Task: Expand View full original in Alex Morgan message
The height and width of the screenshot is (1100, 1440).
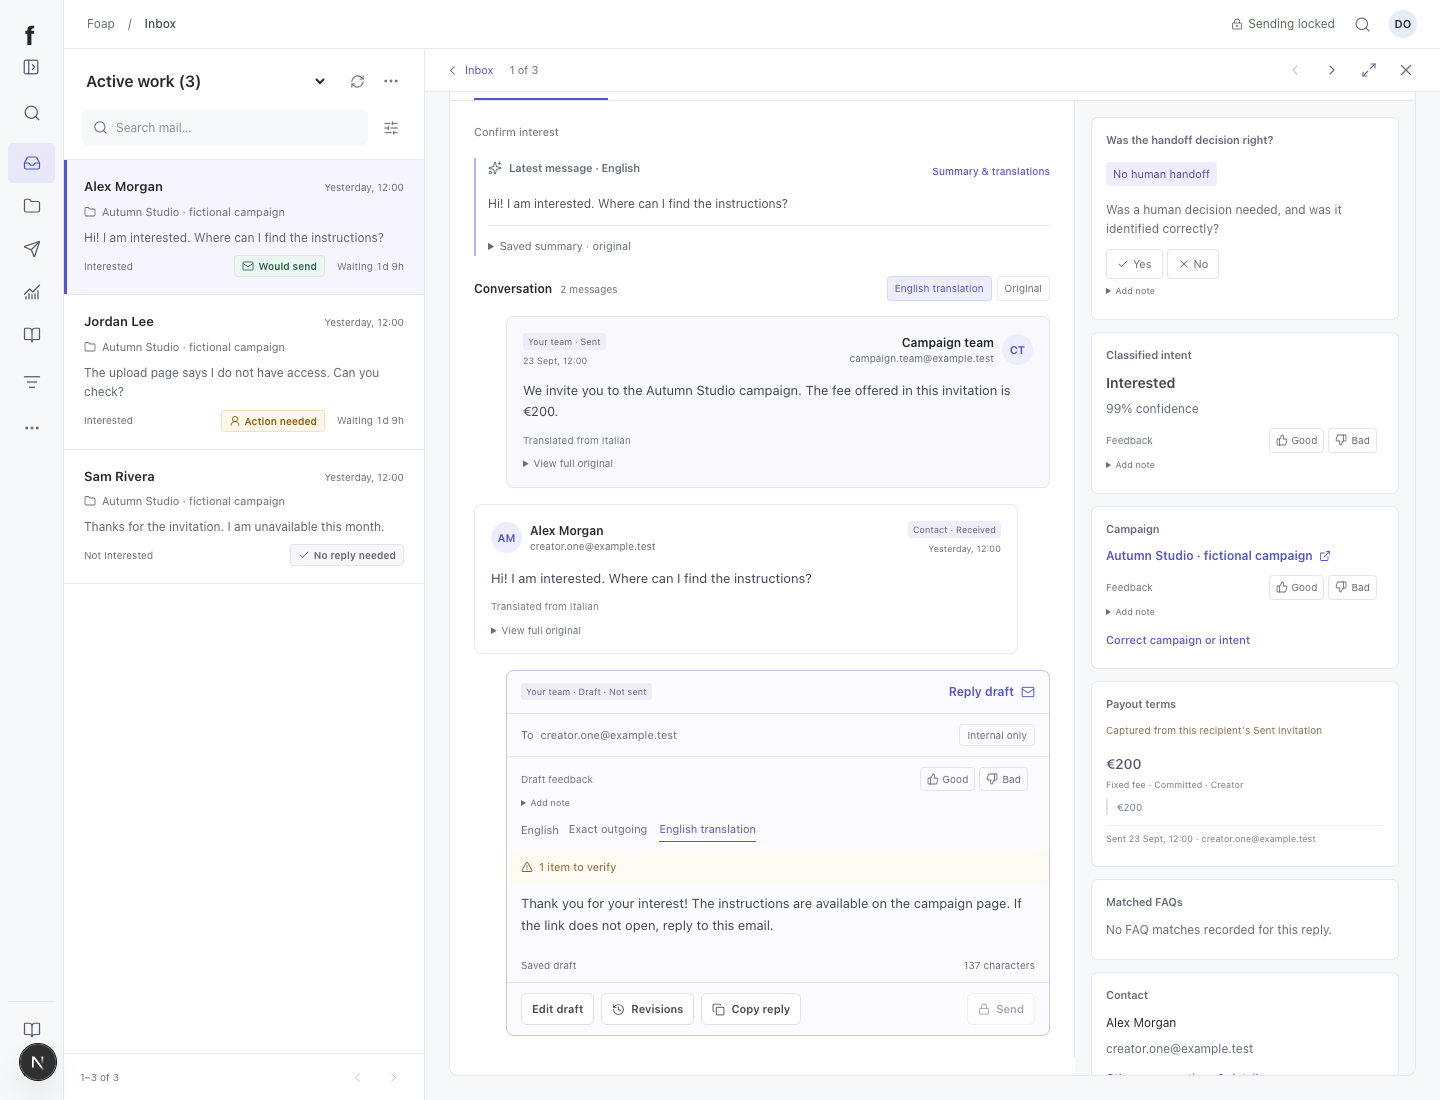Action: point(536,631)
